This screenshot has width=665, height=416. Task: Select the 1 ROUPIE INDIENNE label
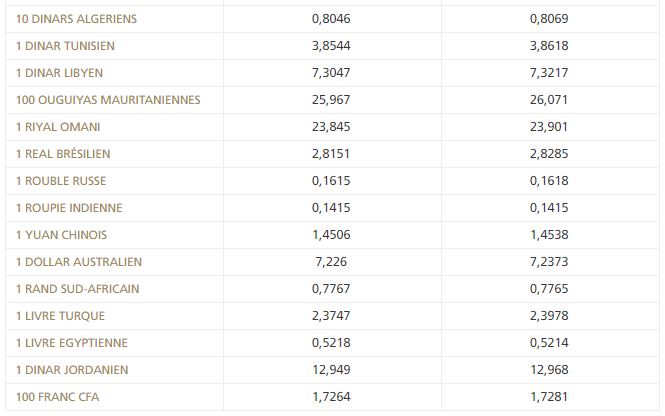[x=69, y=208]
